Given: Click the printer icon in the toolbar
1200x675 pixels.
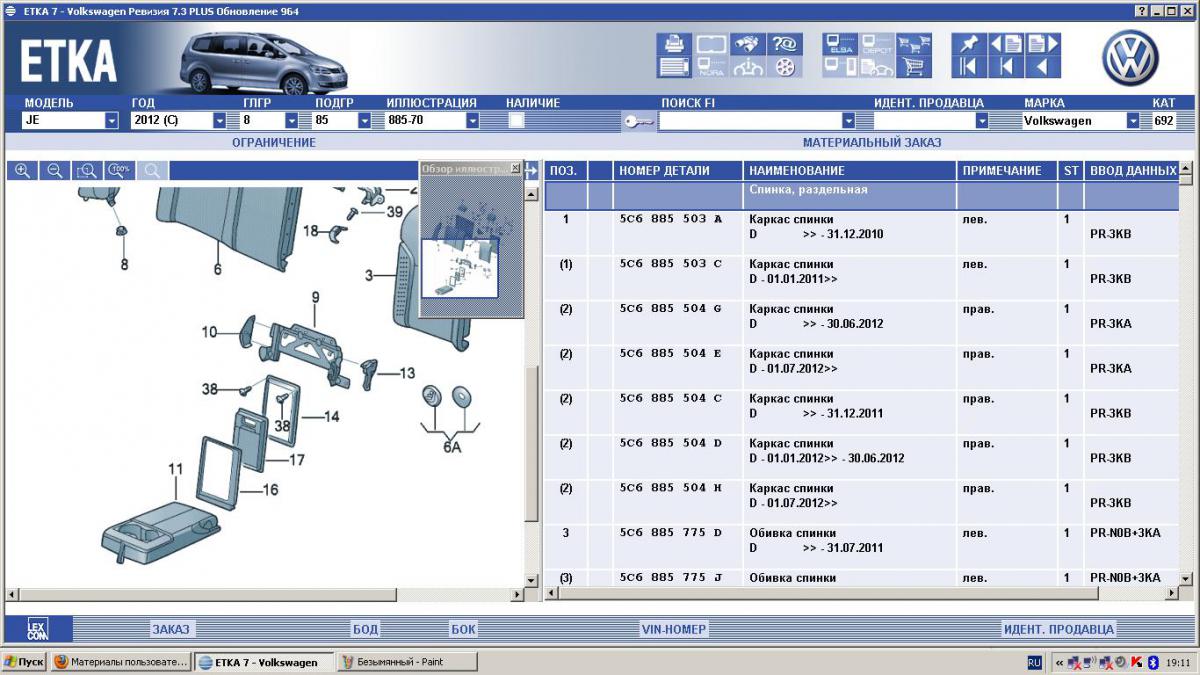Looking at the screenshot, I should [x=674, y=44].
